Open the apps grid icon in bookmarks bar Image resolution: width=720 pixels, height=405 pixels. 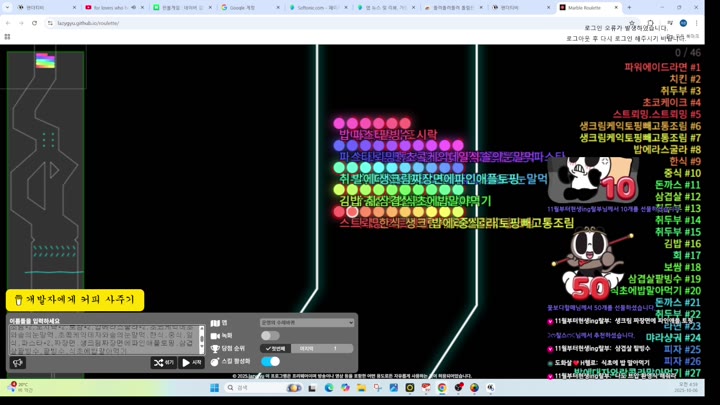(7, 37)
